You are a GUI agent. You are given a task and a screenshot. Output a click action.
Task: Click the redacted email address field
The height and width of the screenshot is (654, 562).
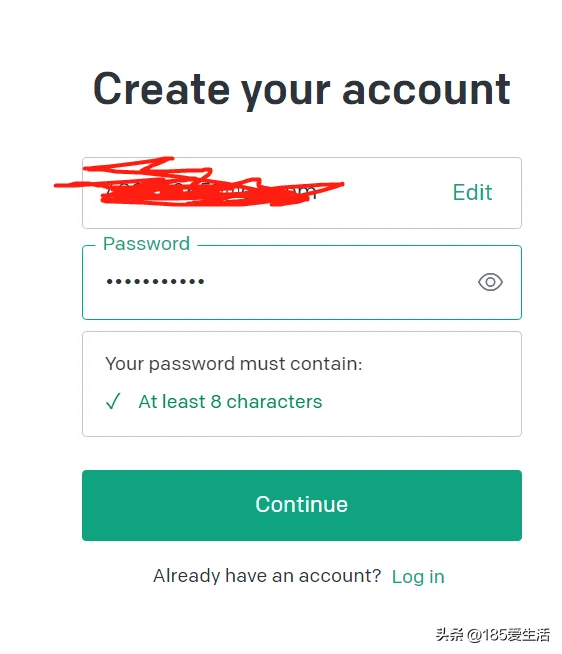pos(302,193)
